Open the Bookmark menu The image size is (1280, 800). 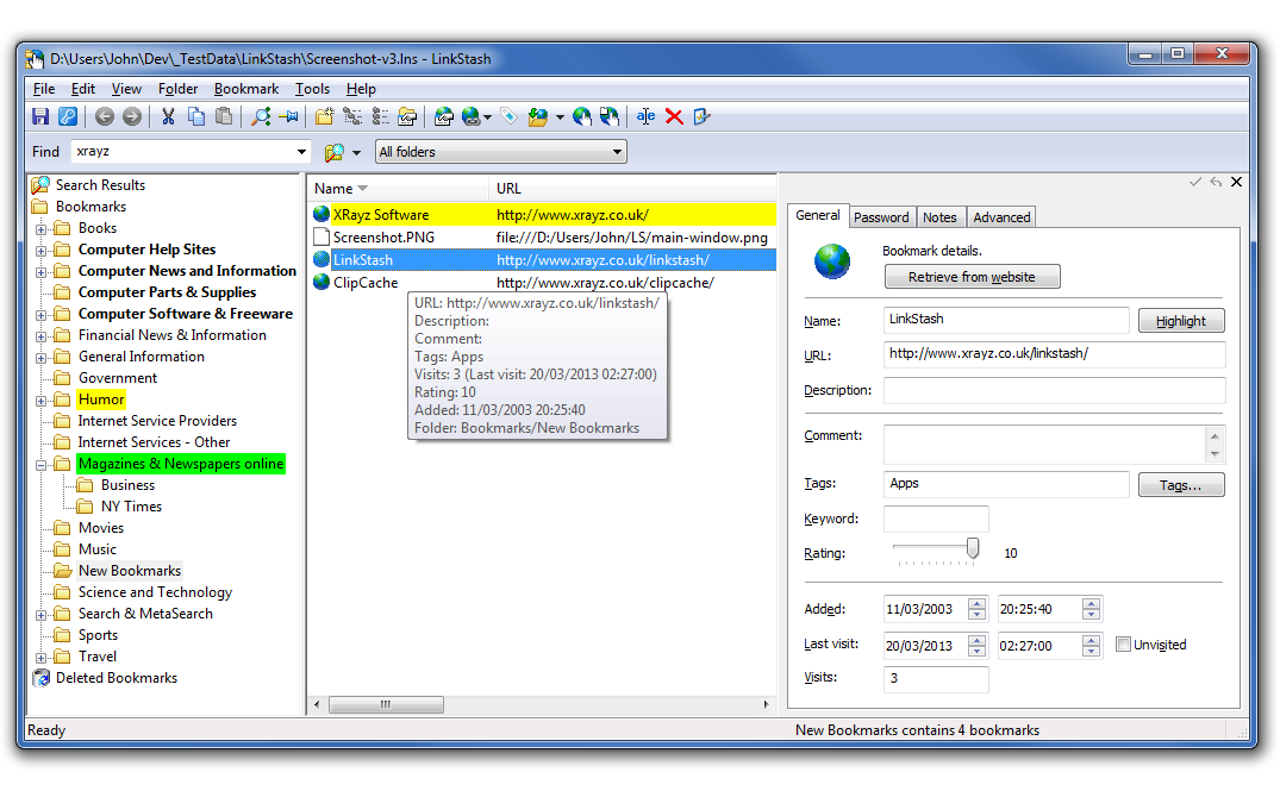(x=246, y=89)
